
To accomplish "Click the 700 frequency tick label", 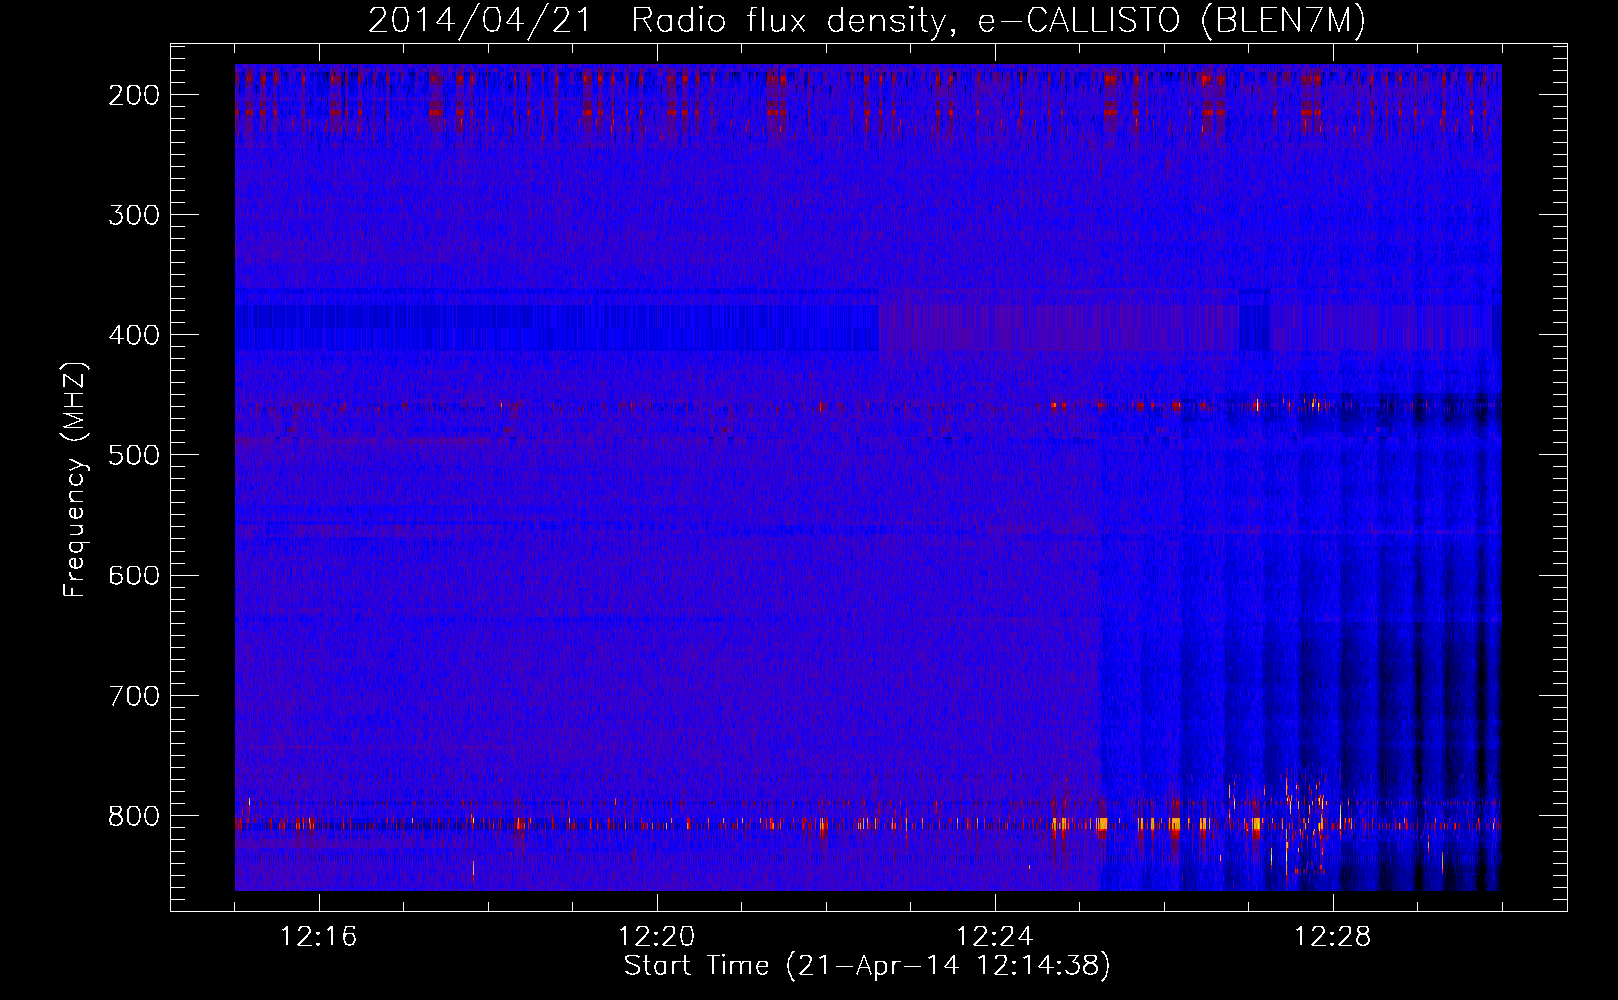I will click(x=133, y=695).
